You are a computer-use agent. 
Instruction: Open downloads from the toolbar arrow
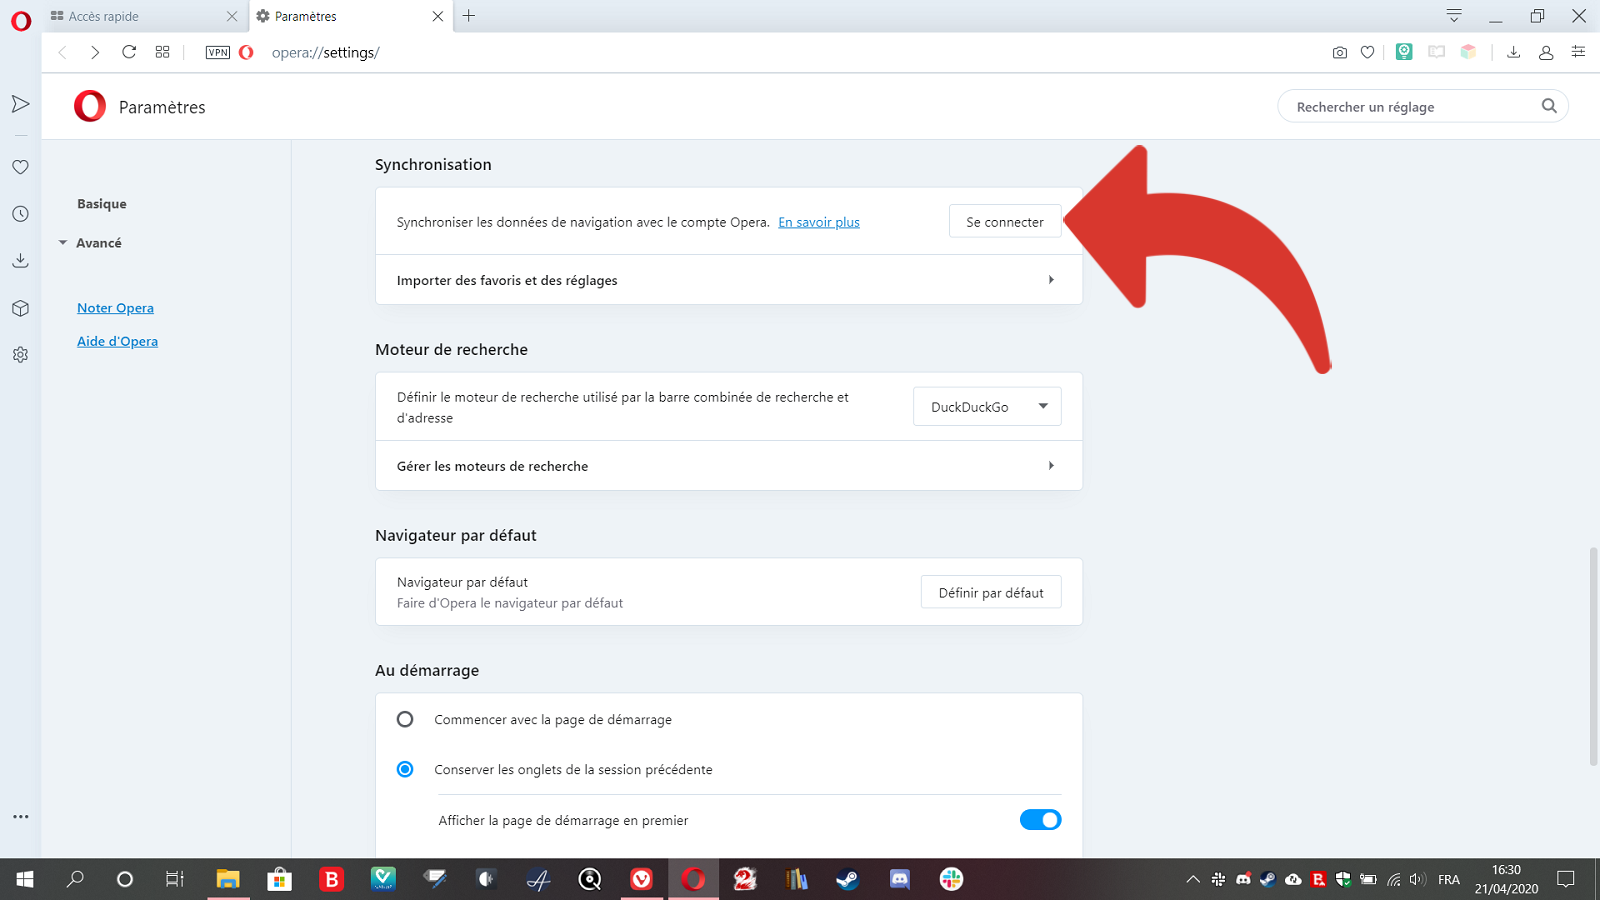click(1513, 52)
